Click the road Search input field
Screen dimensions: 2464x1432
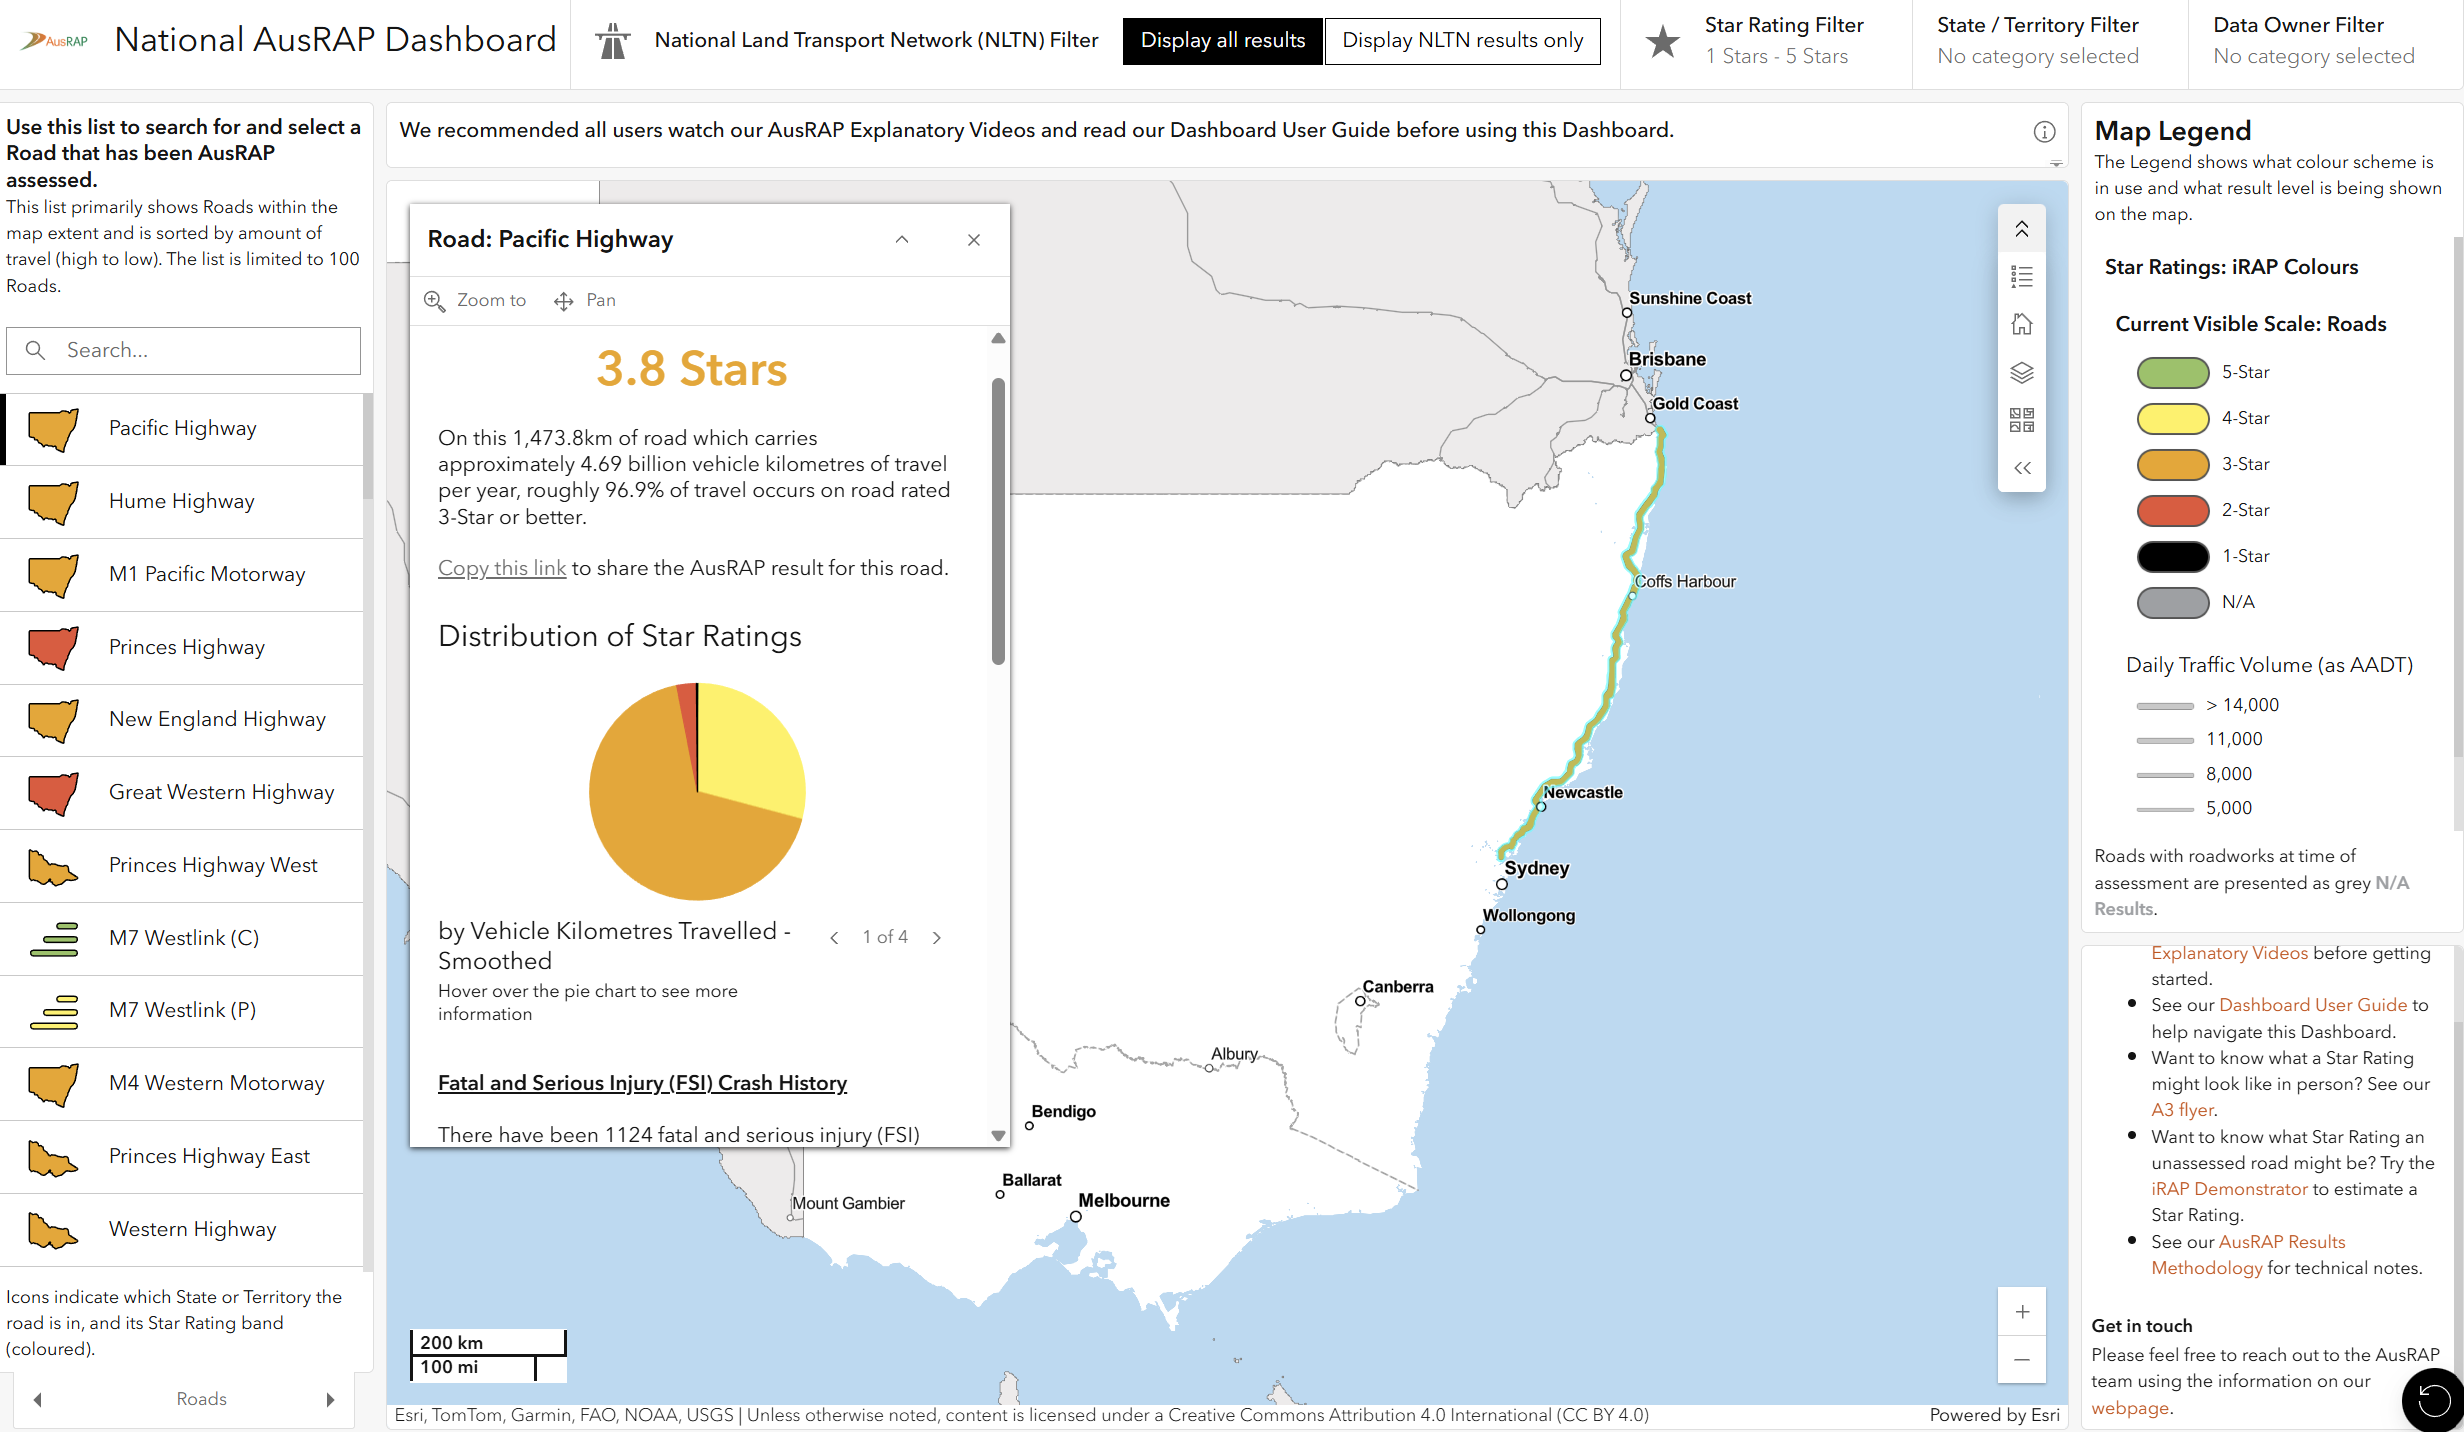183,351
